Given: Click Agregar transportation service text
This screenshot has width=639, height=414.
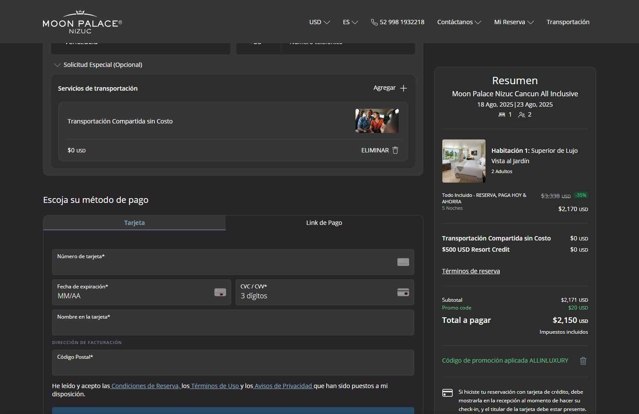Looking at the screenshot, I should [384, 88].
